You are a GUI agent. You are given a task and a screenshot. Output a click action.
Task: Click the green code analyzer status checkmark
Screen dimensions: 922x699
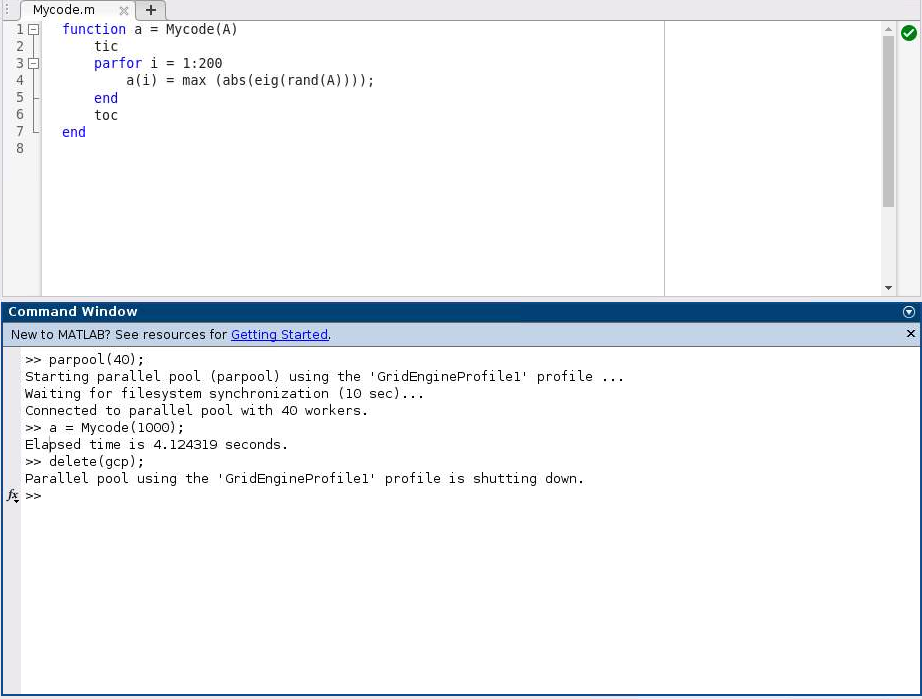pyautogui.click(x=908, y=33)
